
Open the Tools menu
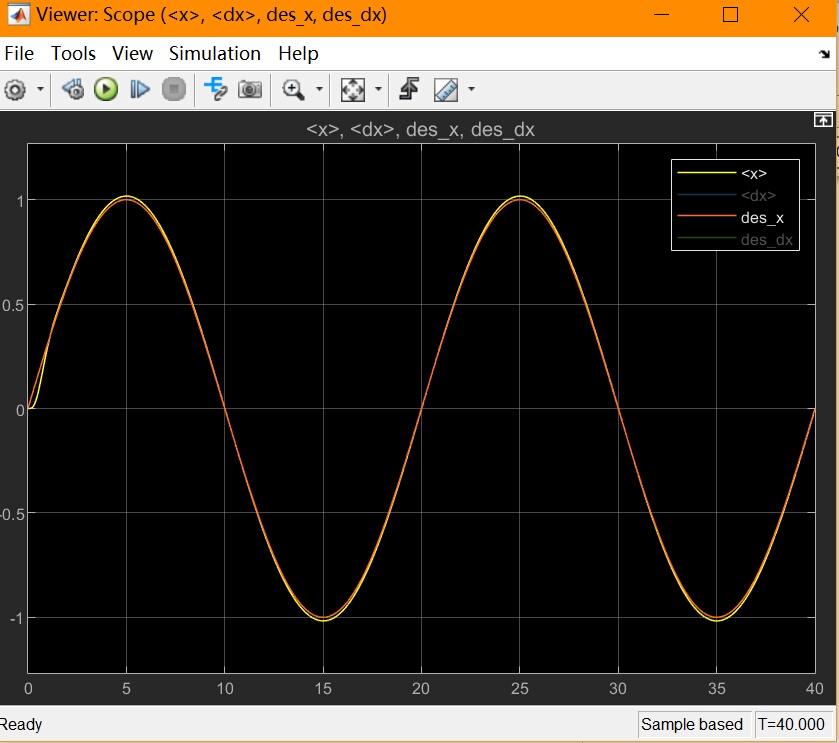point(73,53)
